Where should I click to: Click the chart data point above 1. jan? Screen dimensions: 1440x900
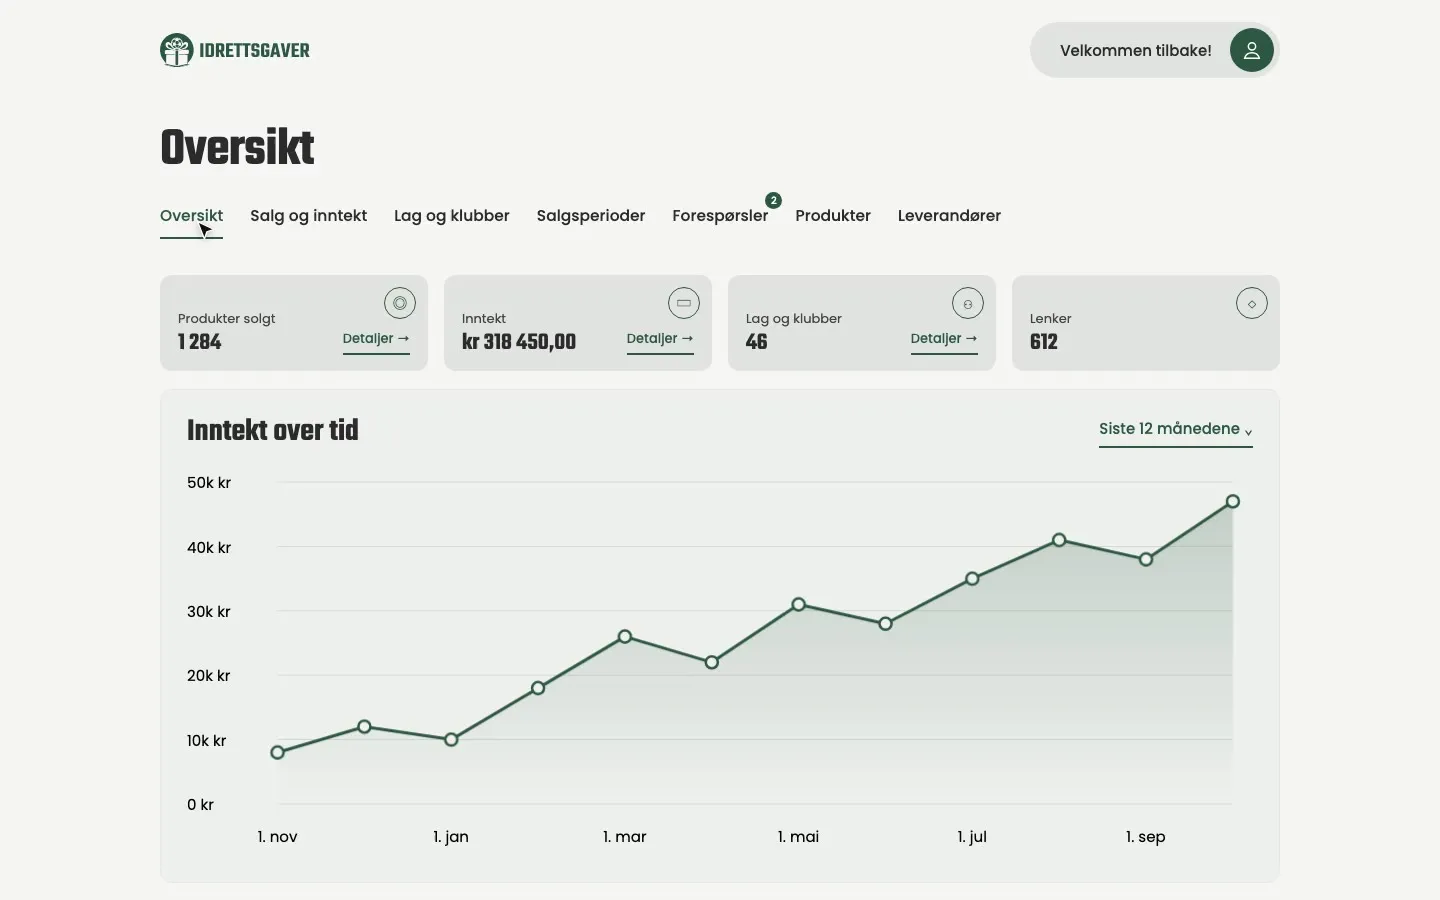(x=451, y=739)
